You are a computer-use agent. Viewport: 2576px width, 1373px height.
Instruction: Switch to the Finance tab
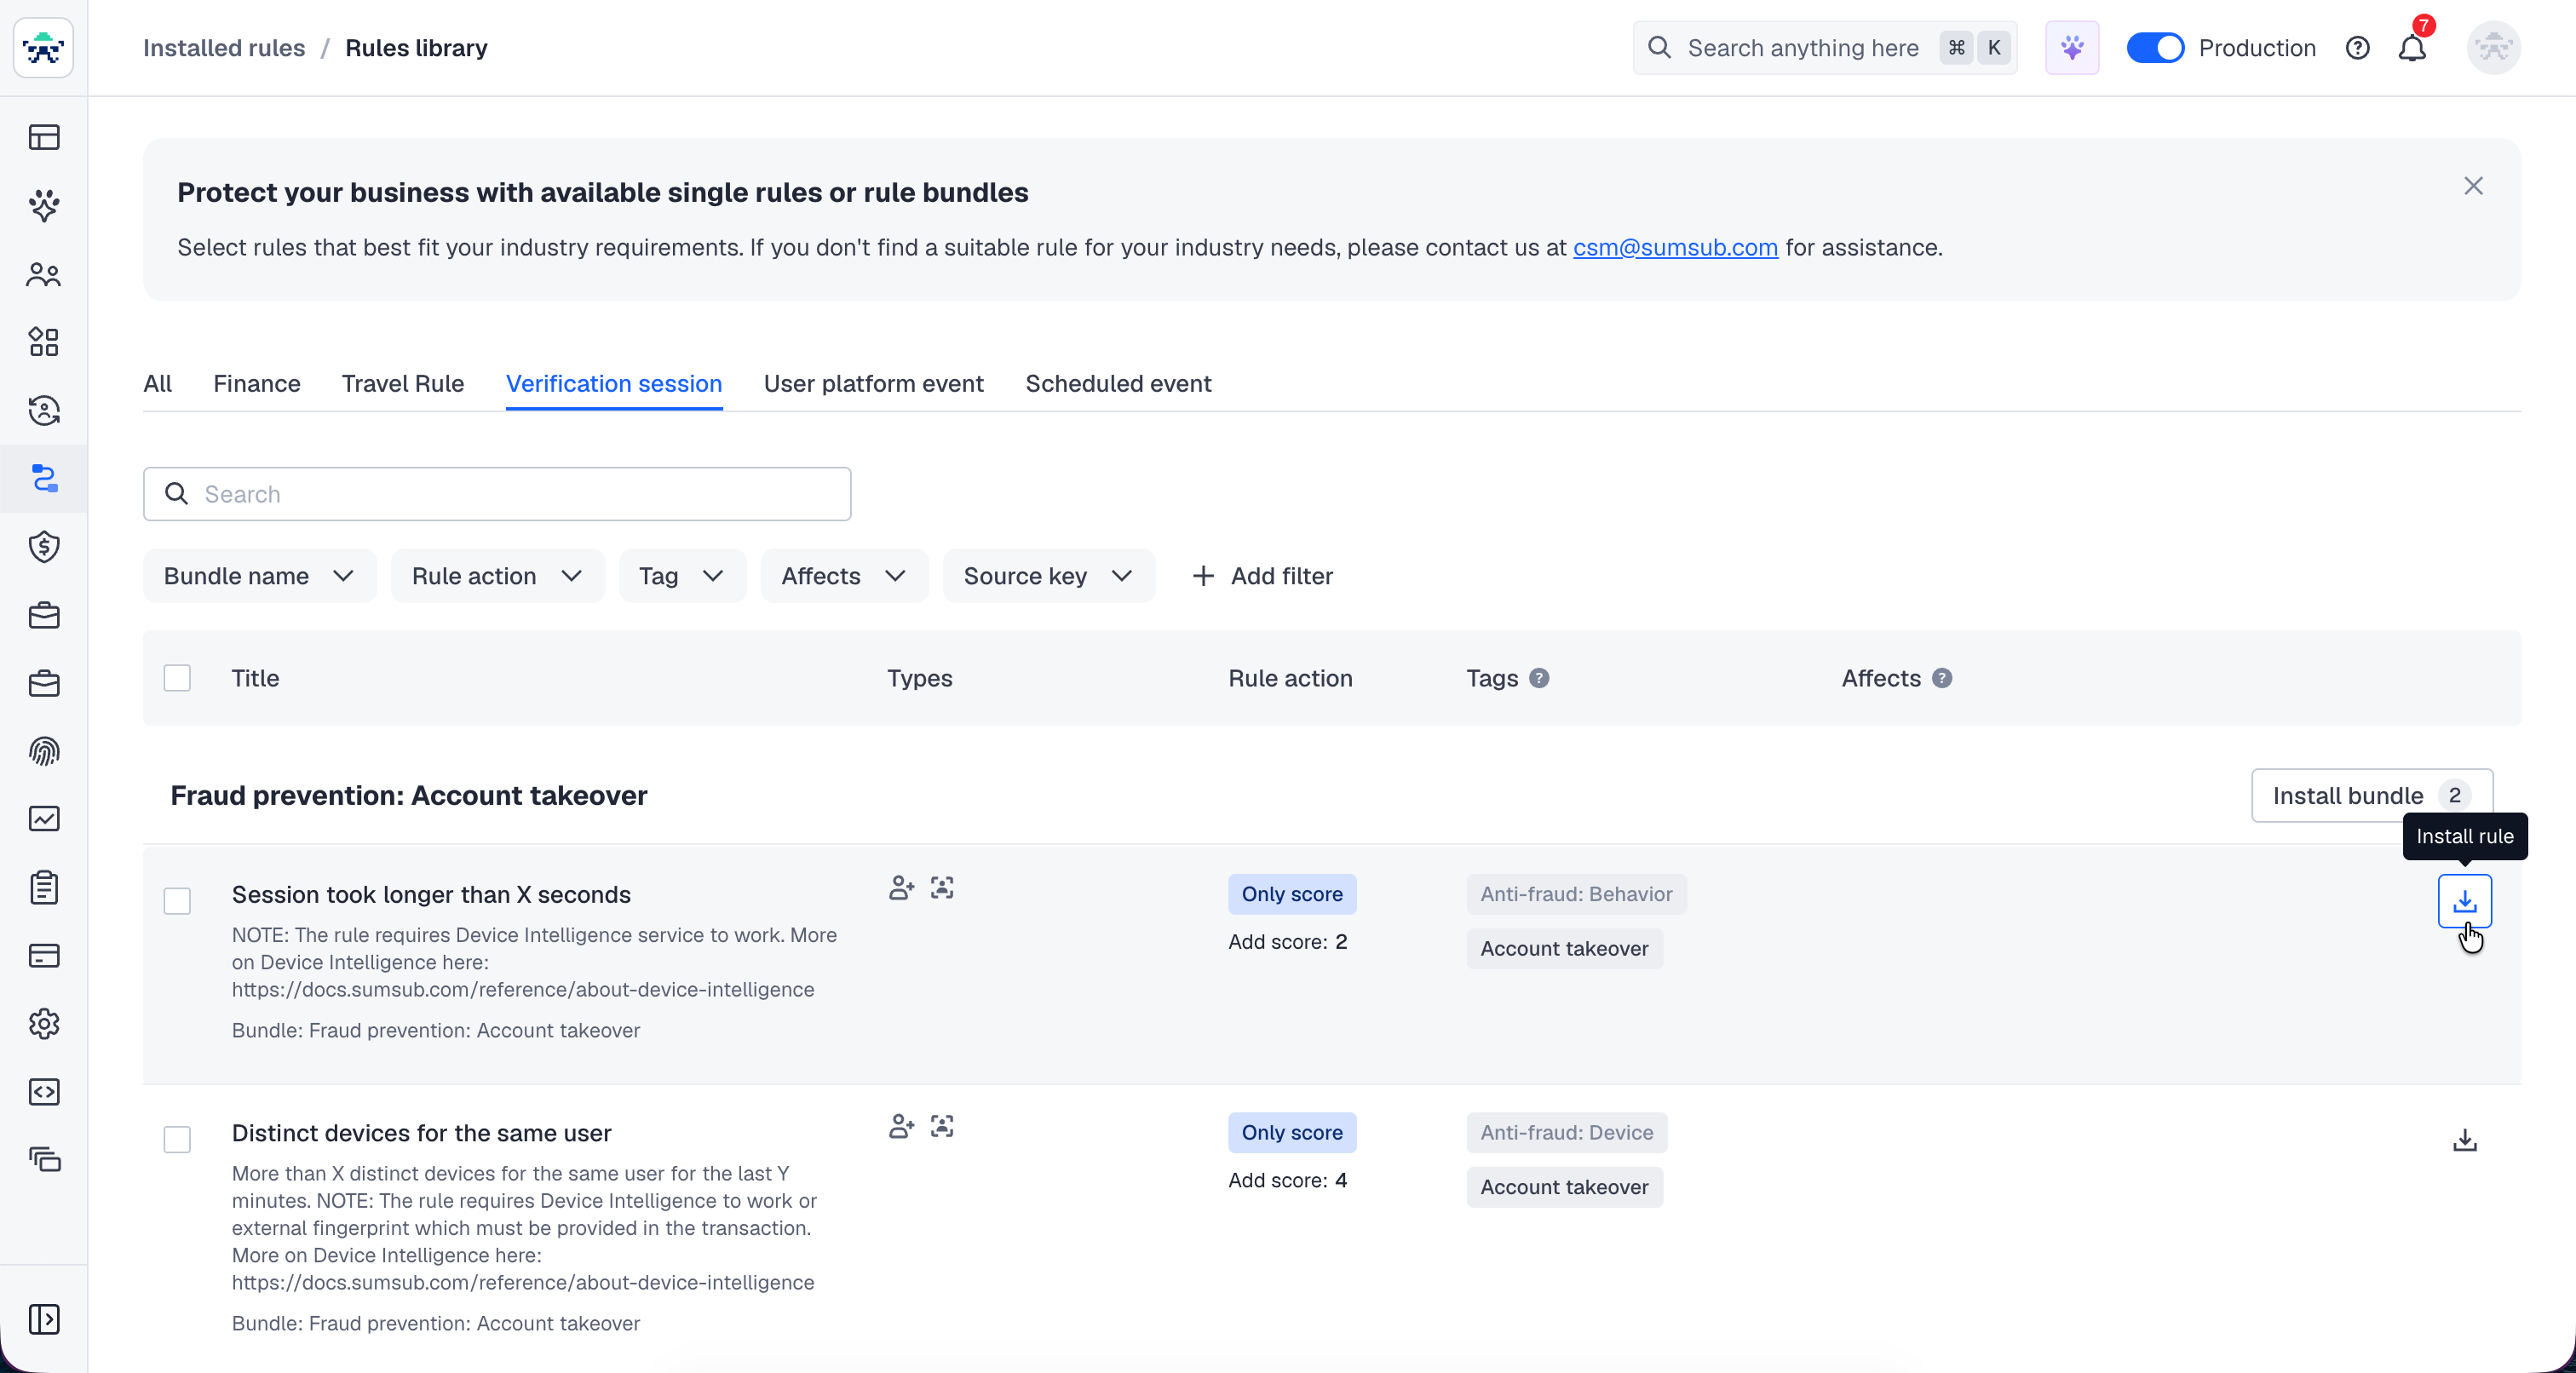[256, 384]
